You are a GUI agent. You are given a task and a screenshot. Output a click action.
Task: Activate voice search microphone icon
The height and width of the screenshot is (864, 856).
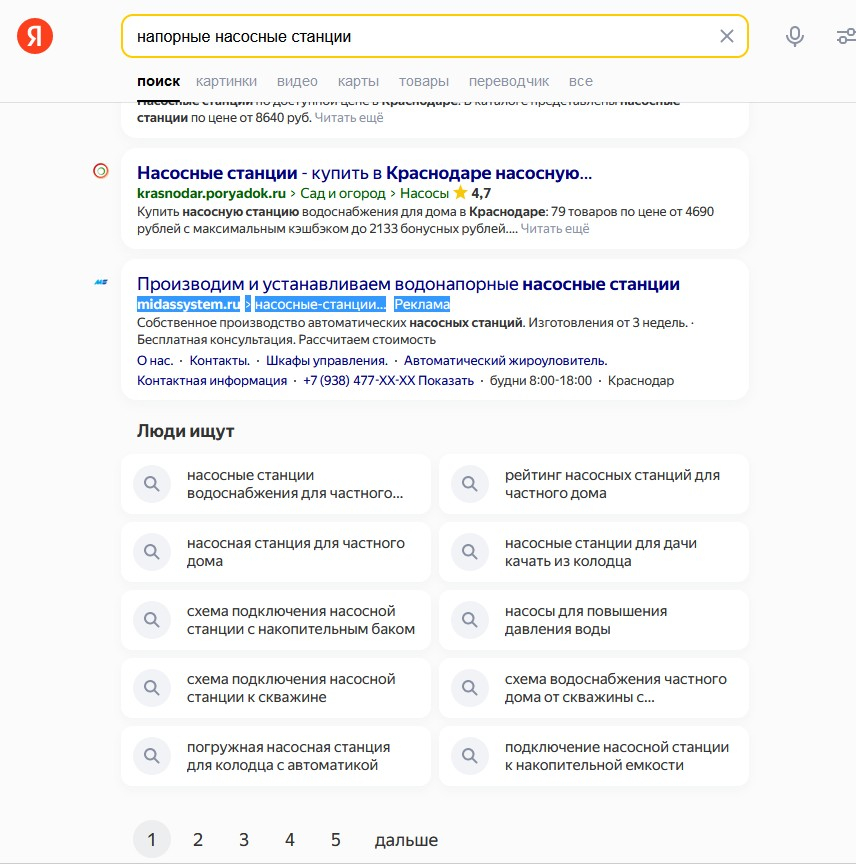794,36
